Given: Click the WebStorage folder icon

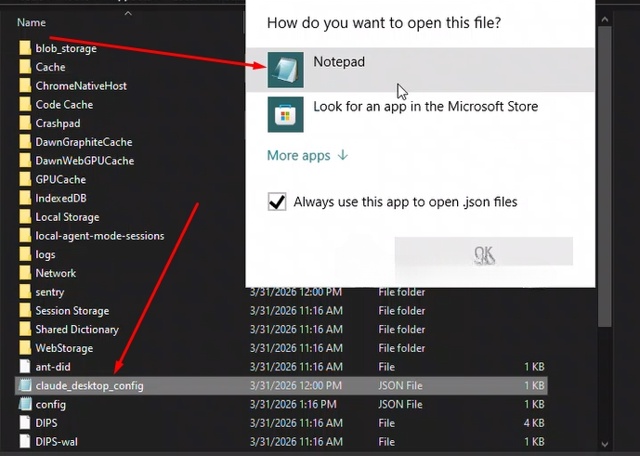Looking at the screenshot, I should [x=25, y=348].
